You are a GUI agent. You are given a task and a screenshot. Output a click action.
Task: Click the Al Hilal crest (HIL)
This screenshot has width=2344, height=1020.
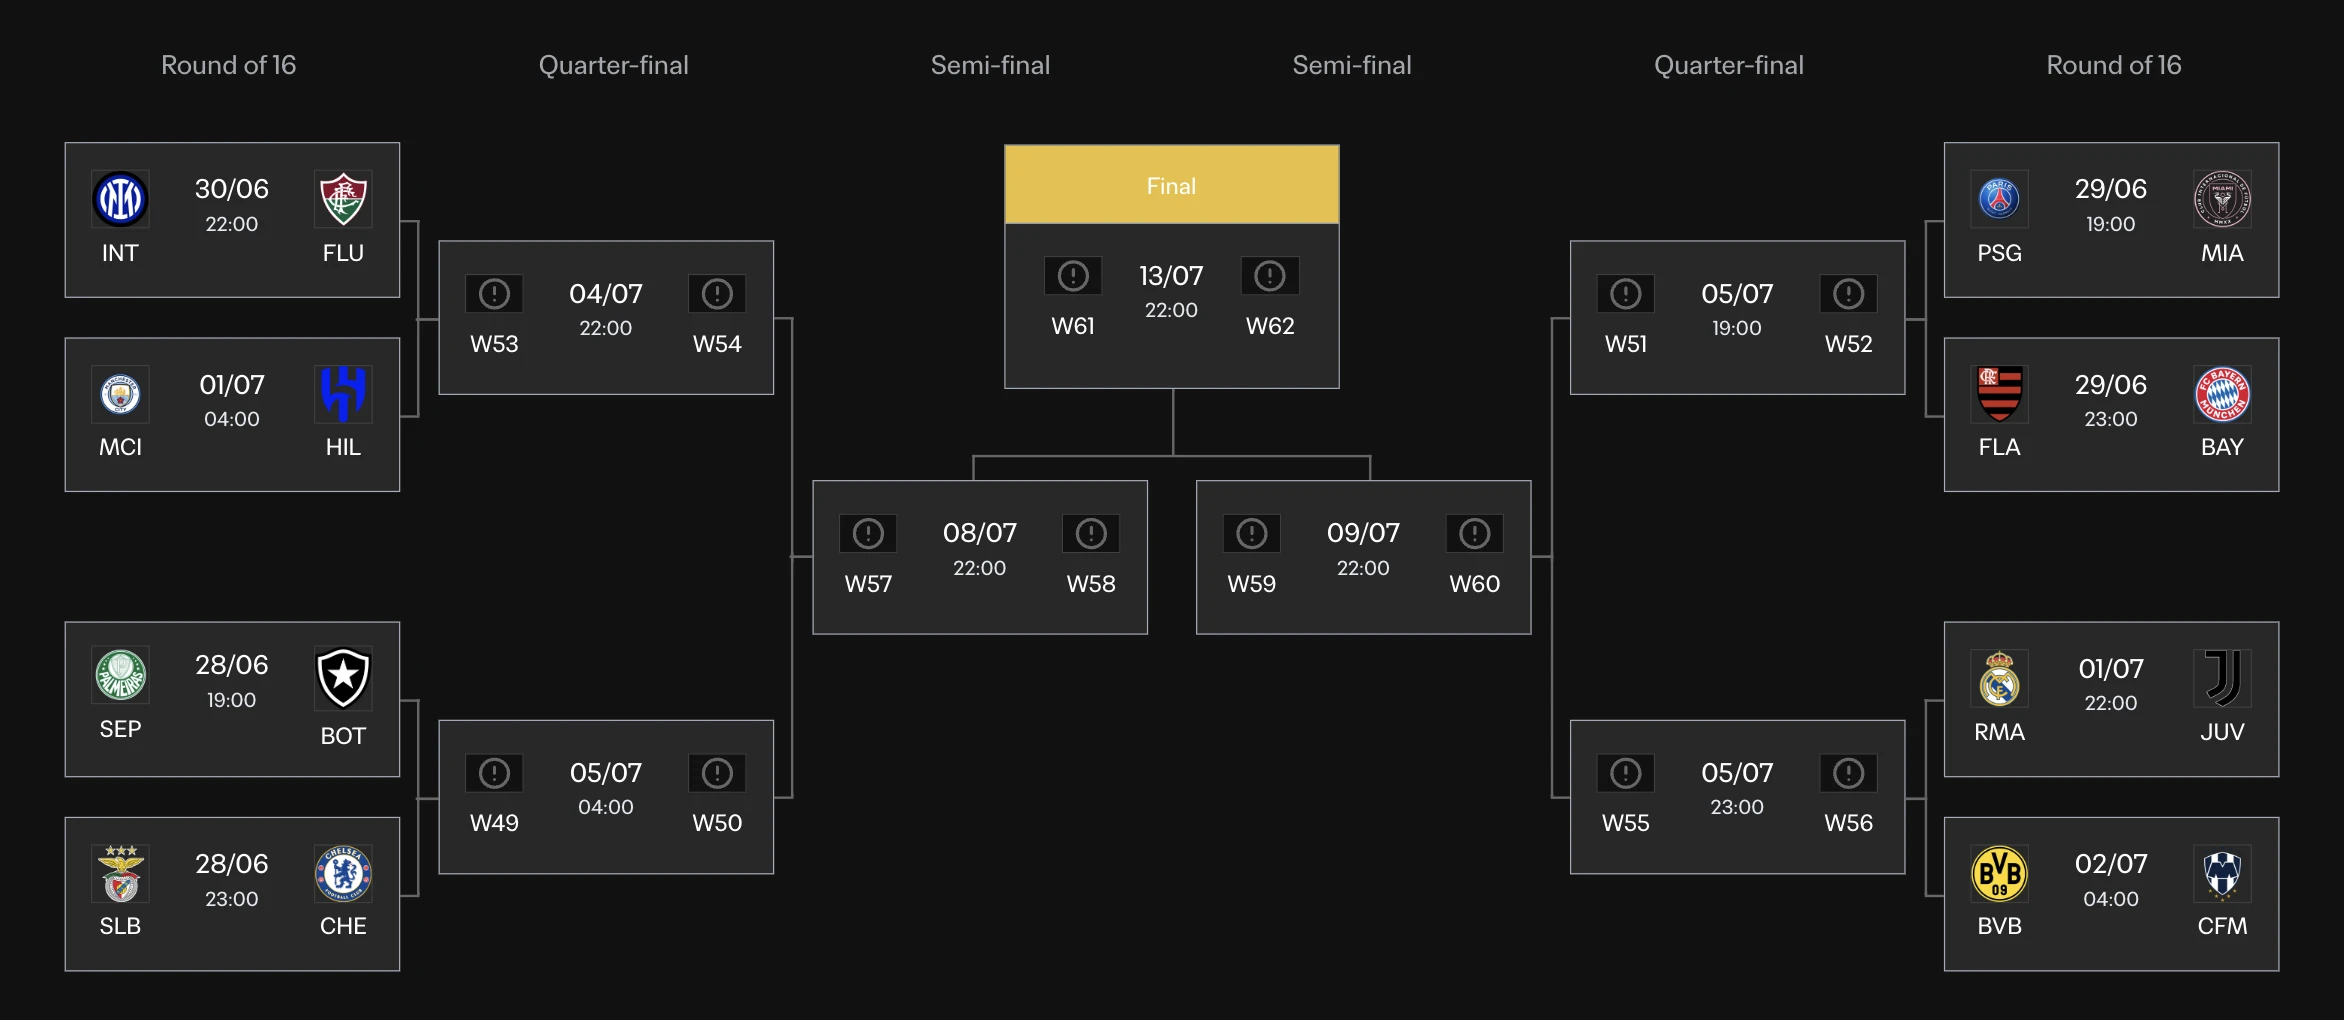click(x=344, y=394)
